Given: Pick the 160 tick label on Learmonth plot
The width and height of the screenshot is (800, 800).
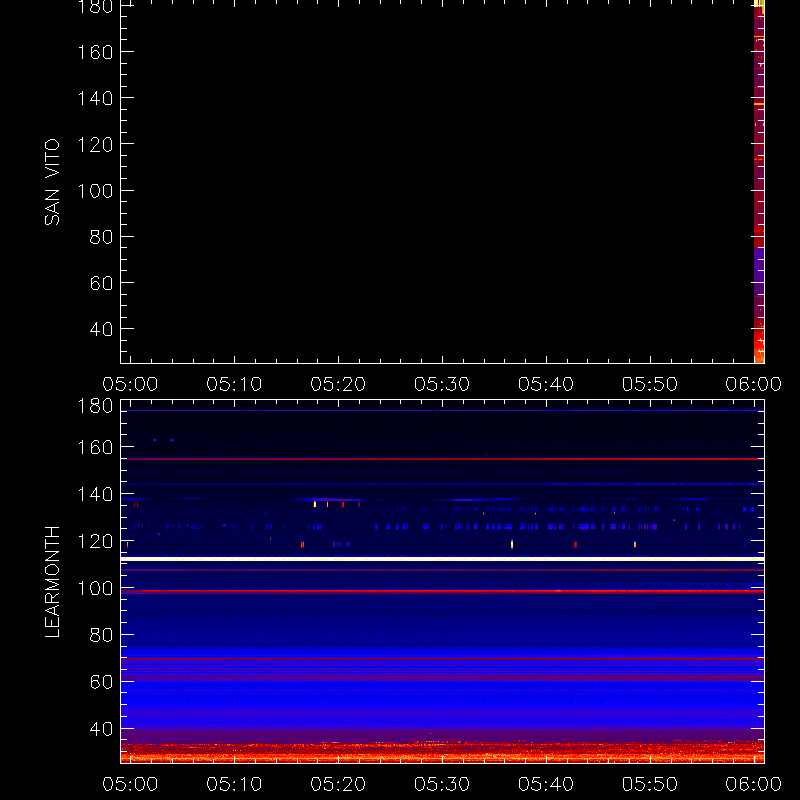Looking at the screenshot, I should tap(95, 447).
